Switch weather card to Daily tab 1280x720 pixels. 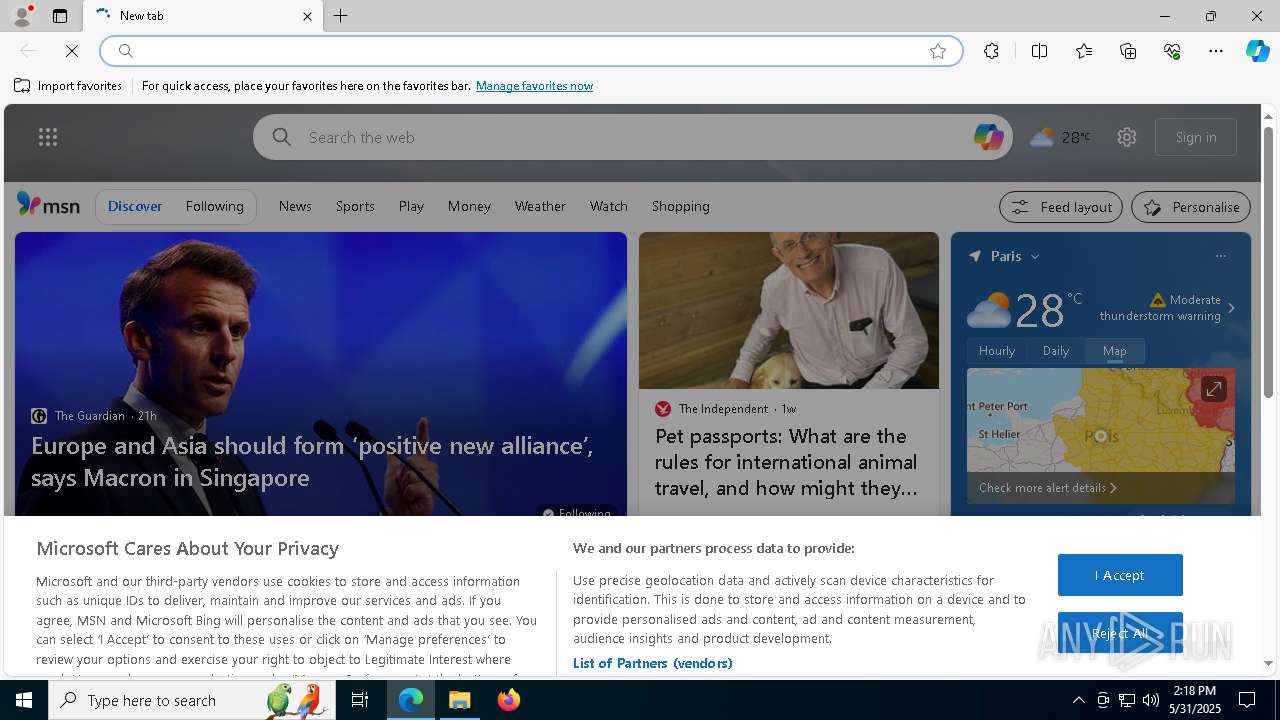coord(1056,351)
